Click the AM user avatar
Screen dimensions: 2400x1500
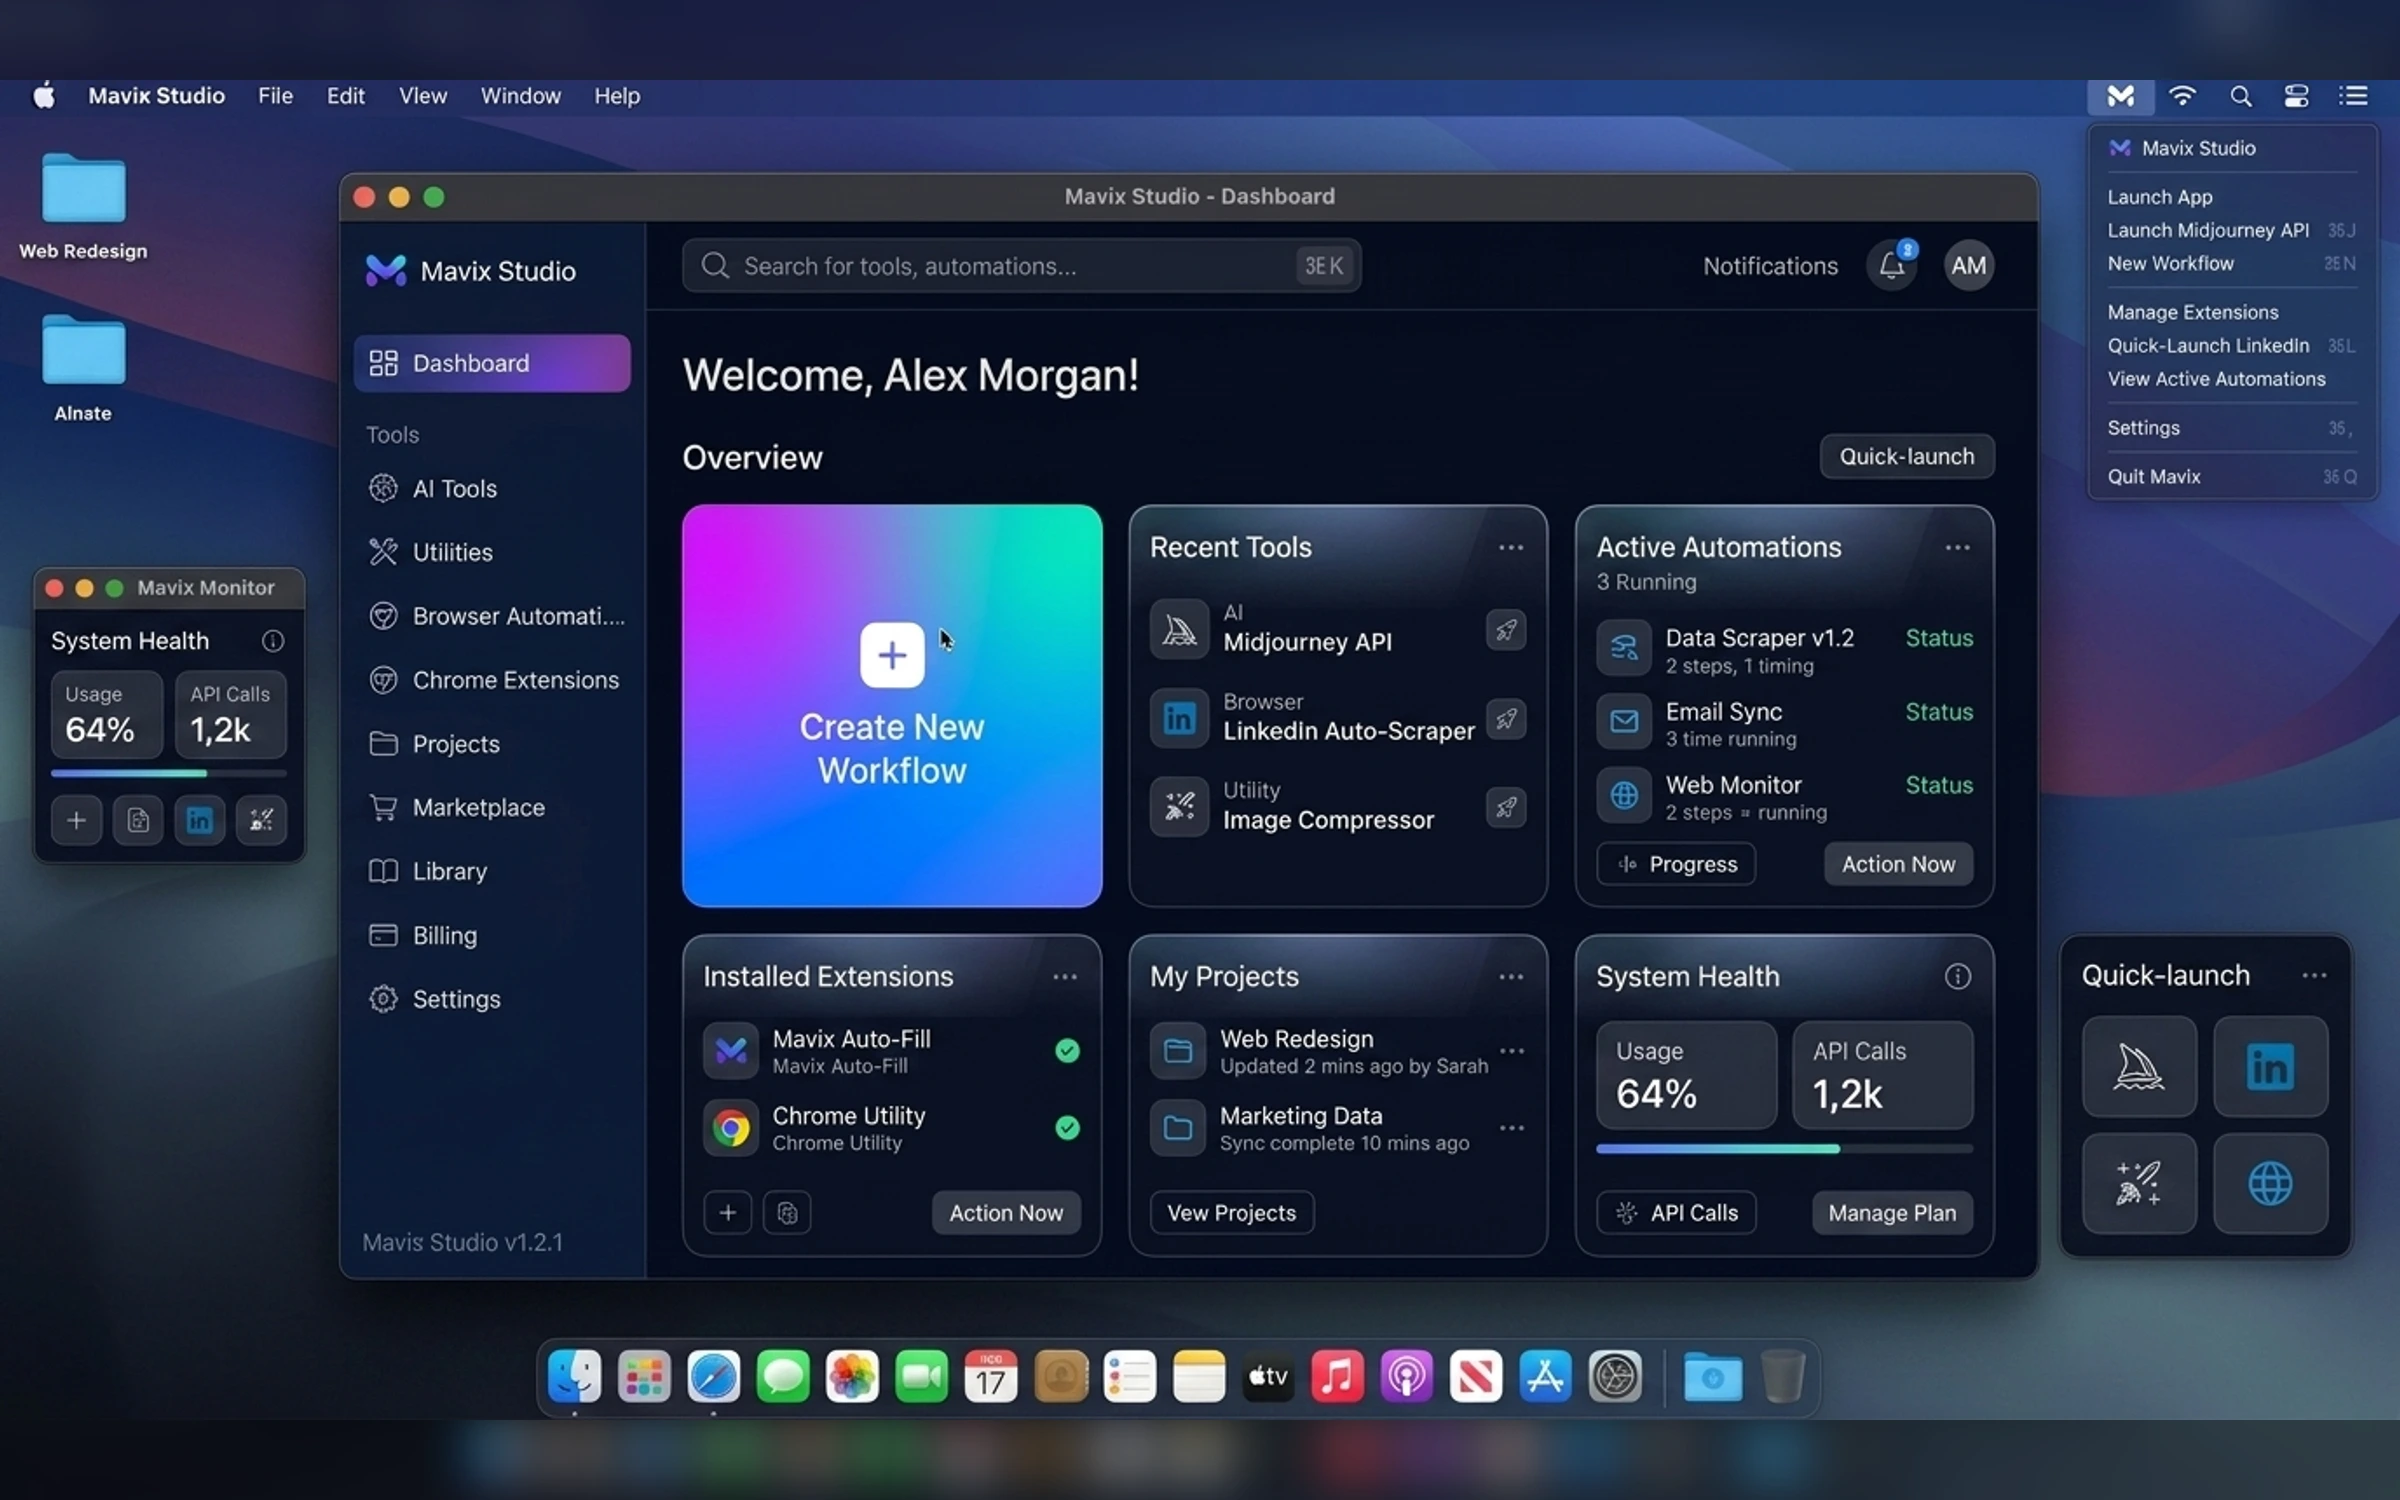tap(1968, 266)
